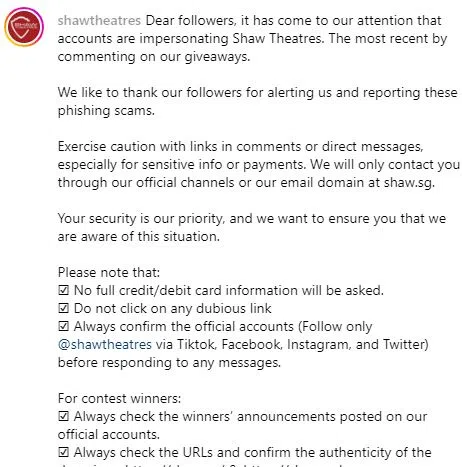The width and height of the screenshot is (462, 467).
Task: Click the 'Exercise caution with links' paragraph
Action: click(x=259, y=164)
